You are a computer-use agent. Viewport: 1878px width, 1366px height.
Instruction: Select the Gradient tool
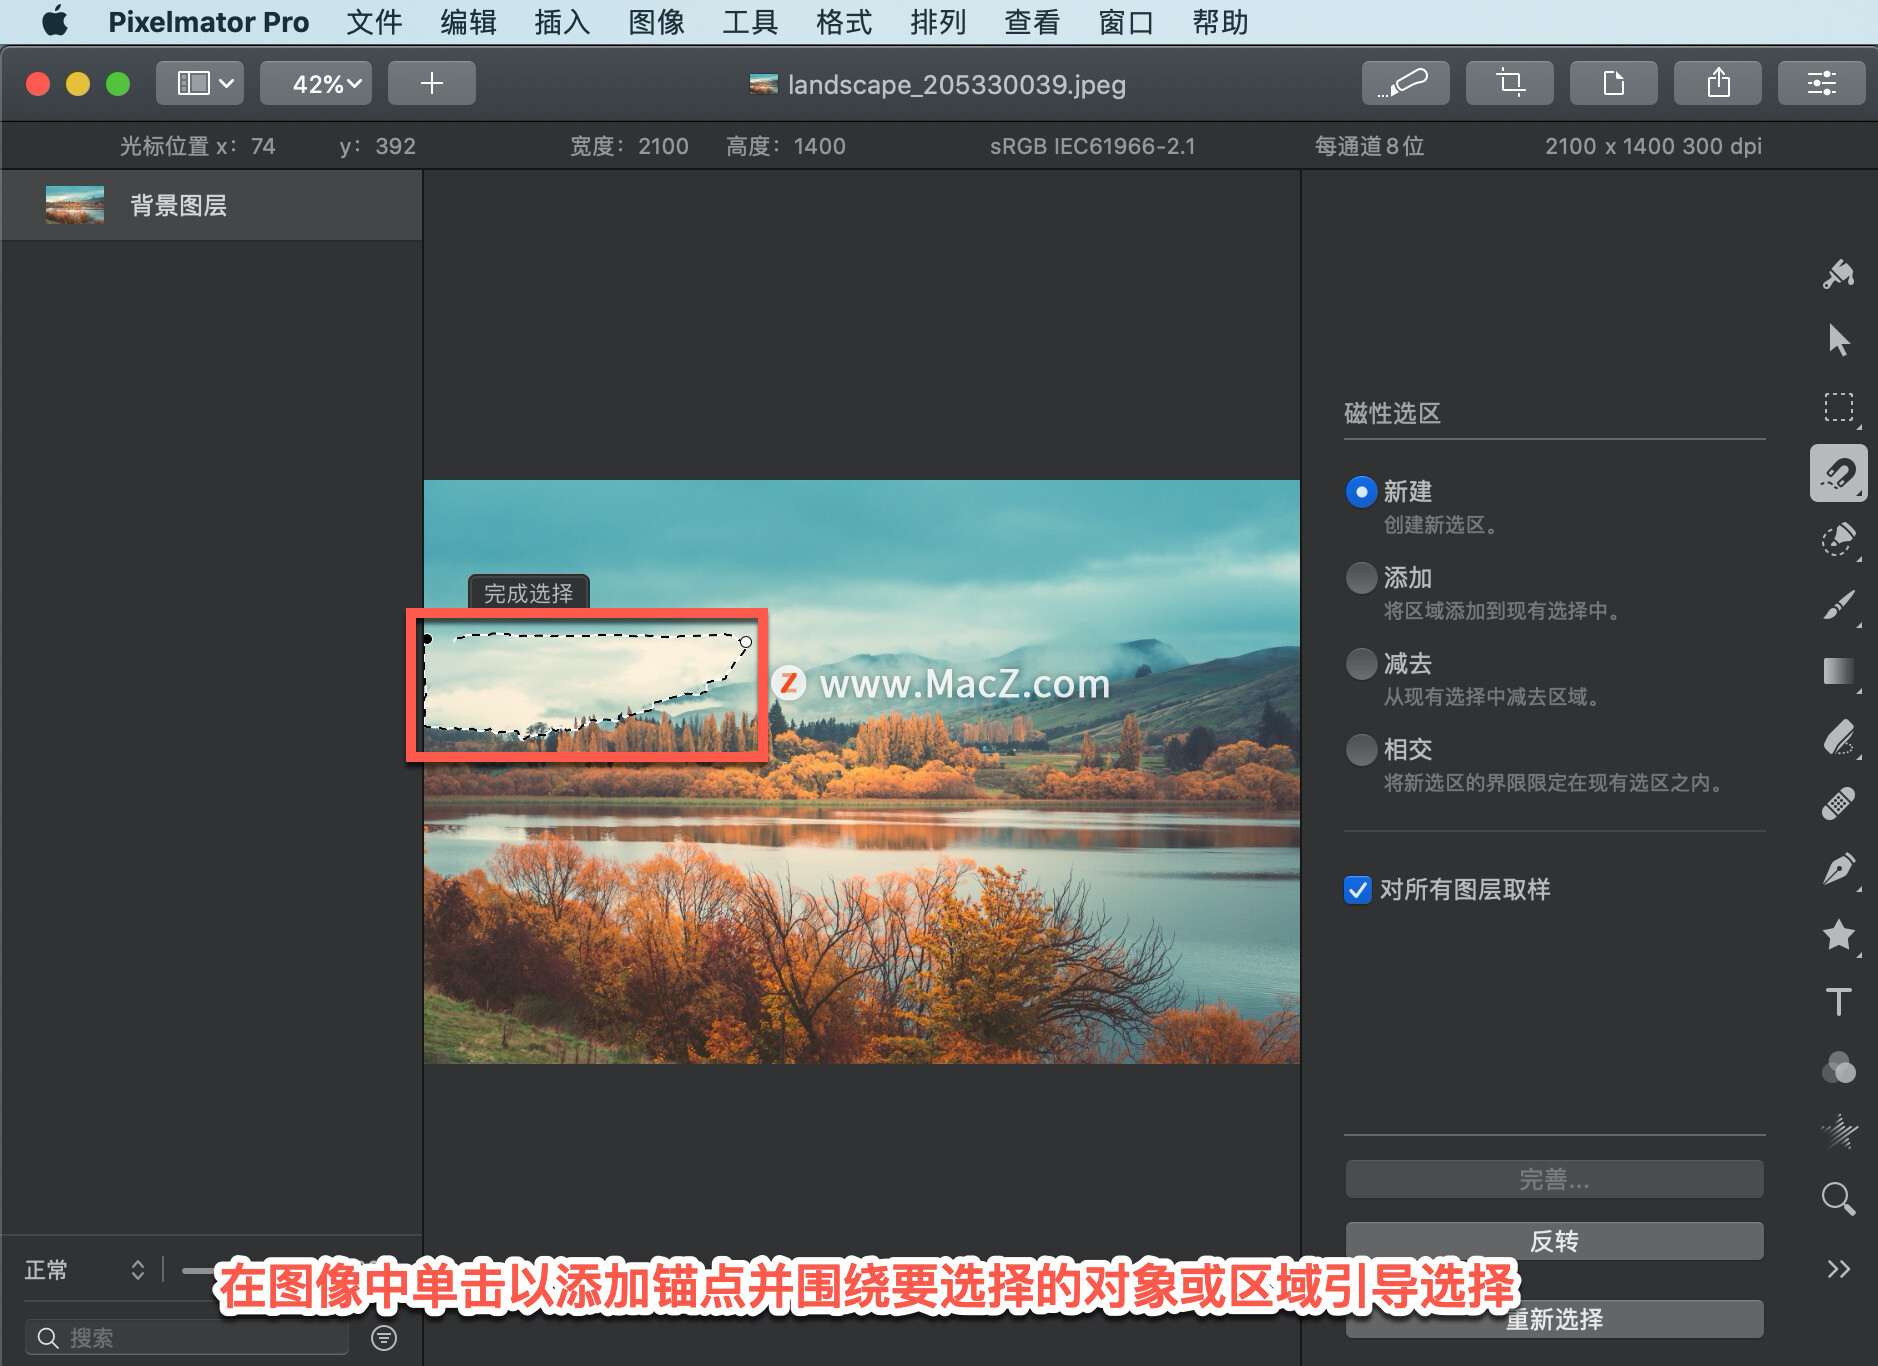coord(1838,671)
